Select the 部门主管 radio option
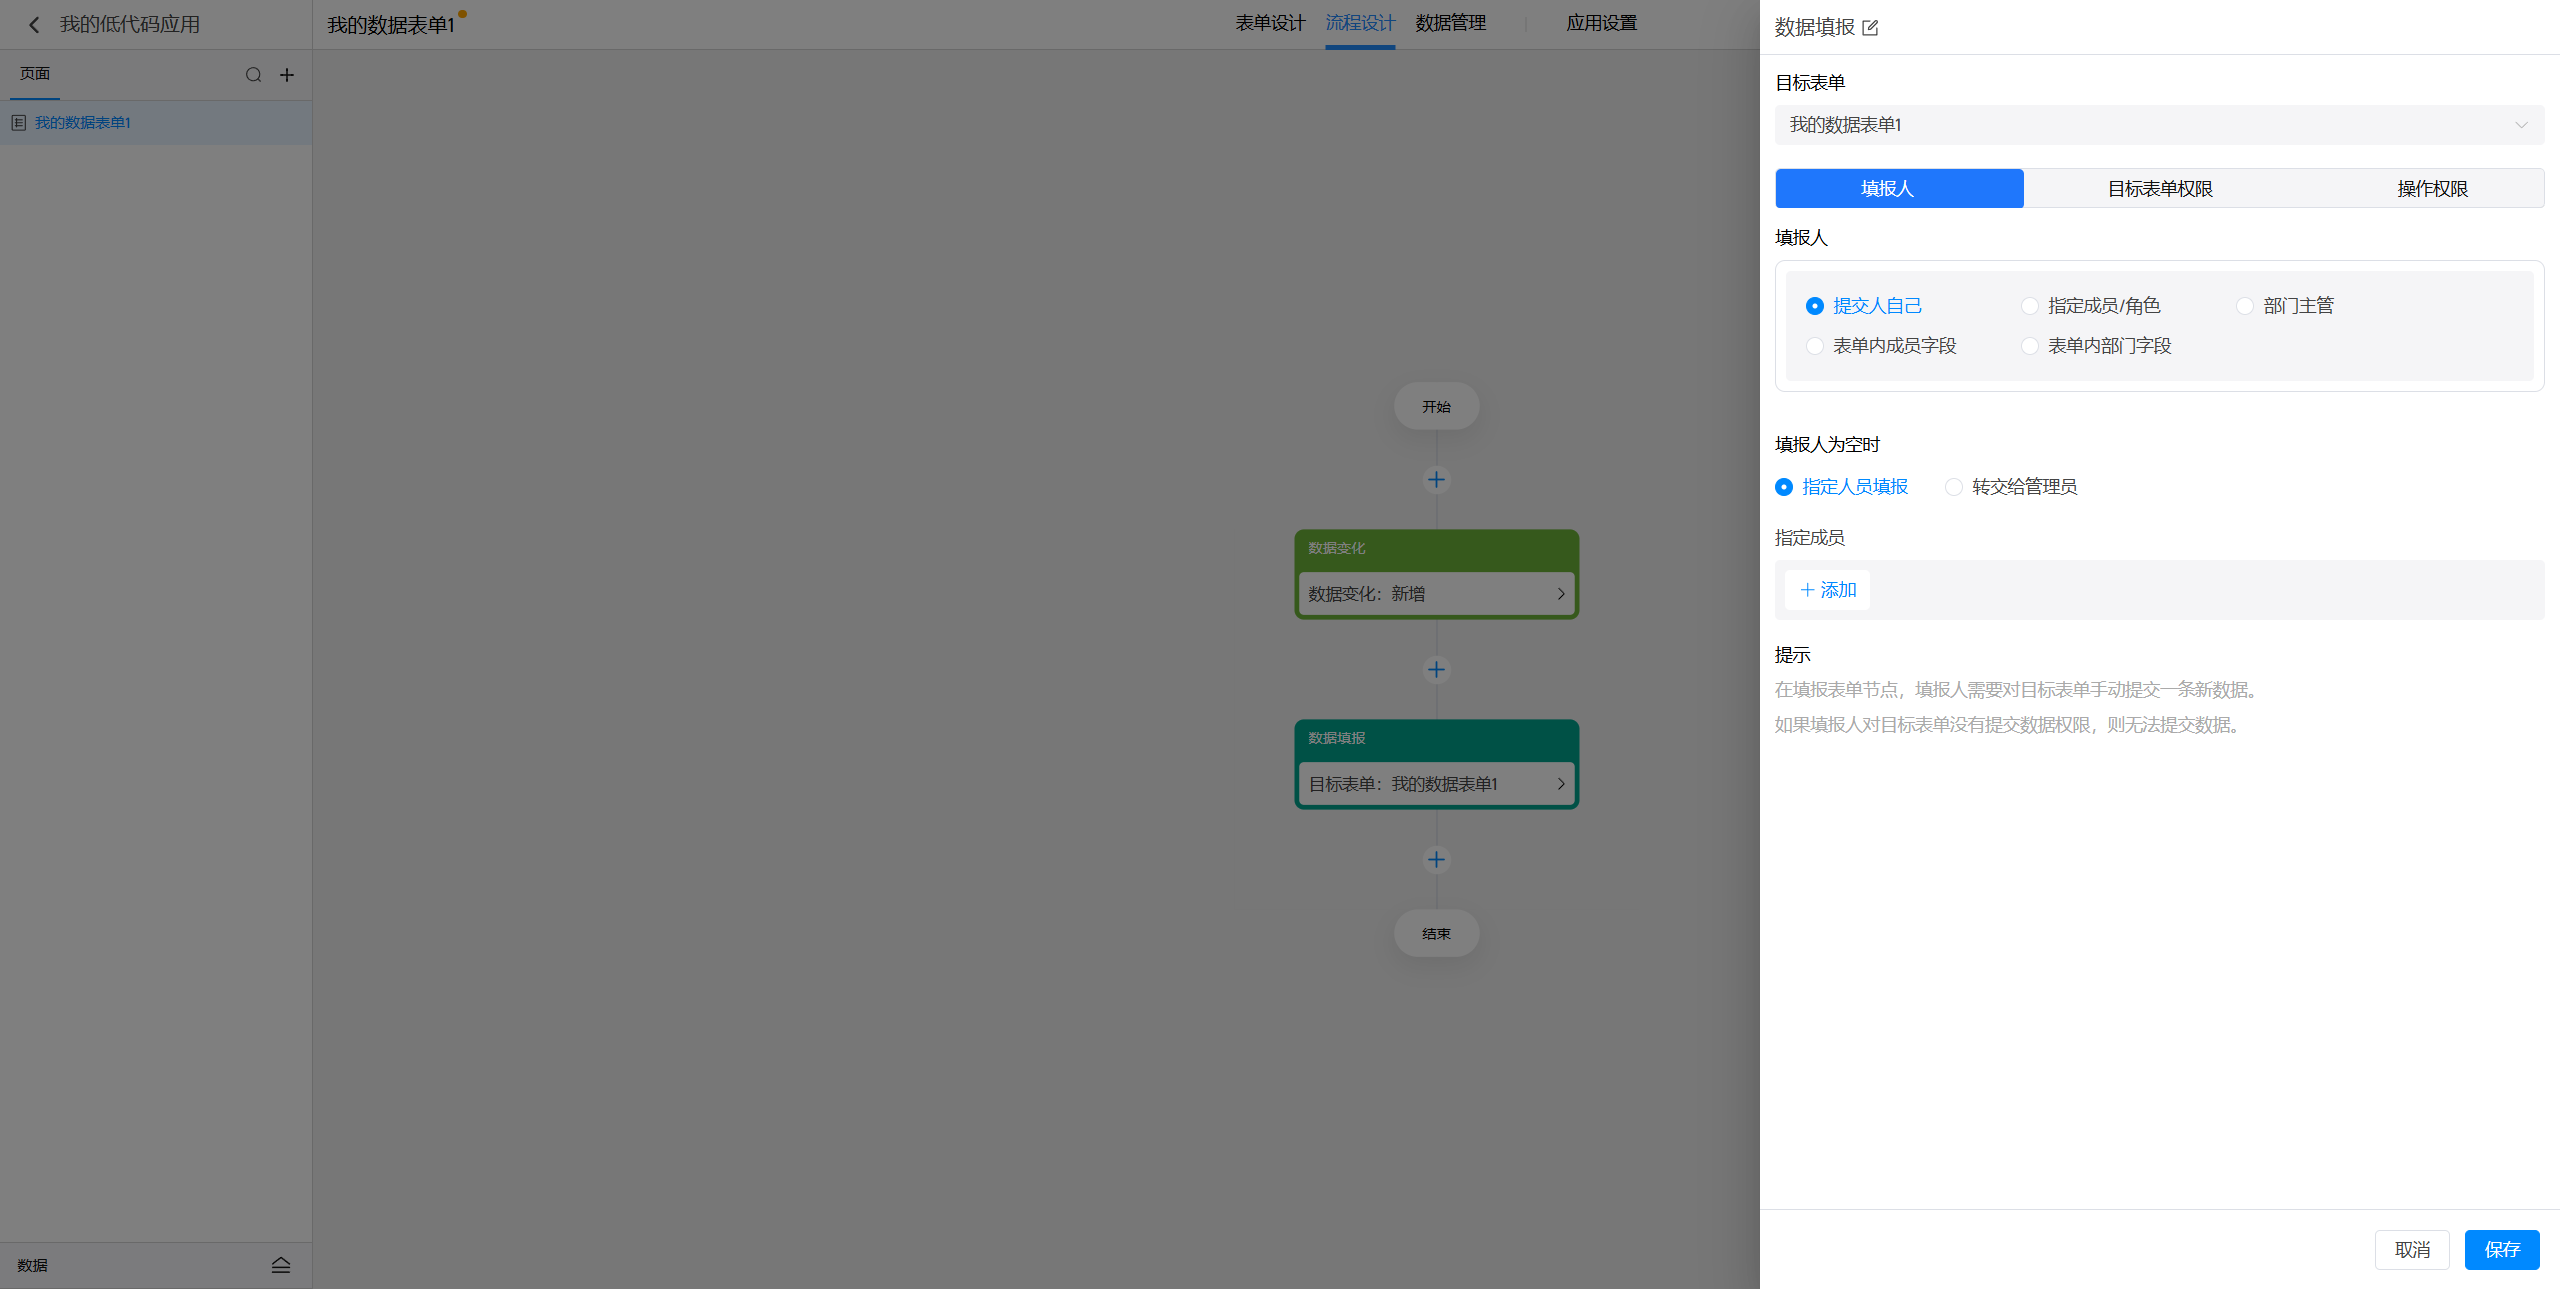 tap(2245, 306)
